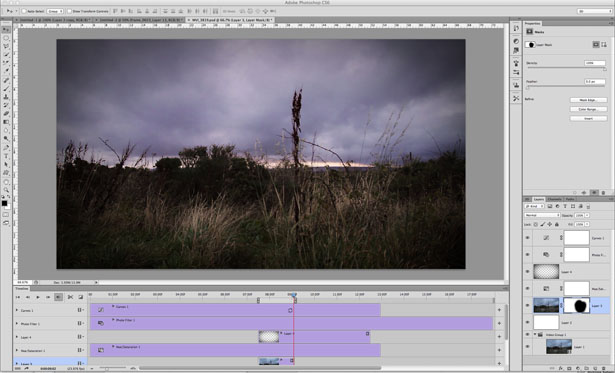
Task: Hide the Photo Filter layer
Action: 528,255
